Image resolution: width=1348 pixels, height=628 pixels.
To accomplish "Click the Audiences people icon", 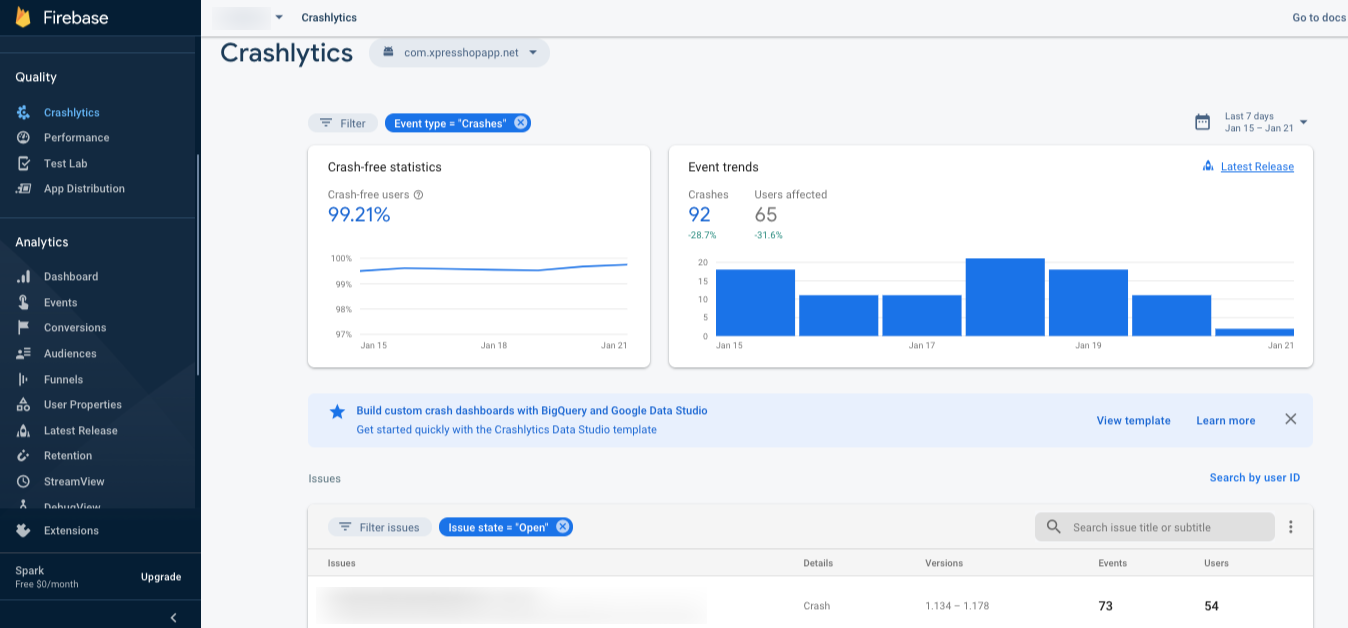I will click(23, 354).
